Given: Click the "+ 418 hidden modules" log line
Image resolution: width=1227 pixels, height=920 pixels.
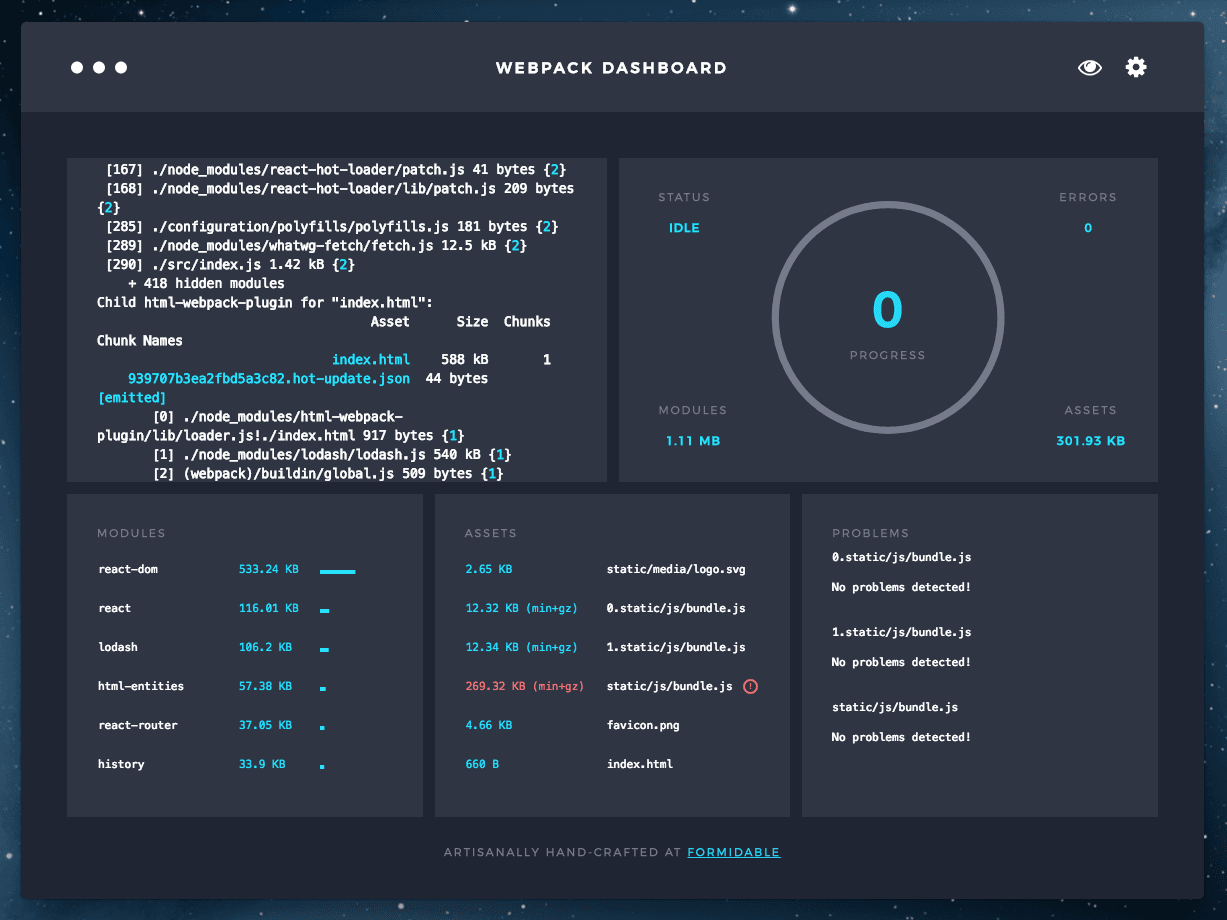Looking at the screenshot, I should pos(206,283).
